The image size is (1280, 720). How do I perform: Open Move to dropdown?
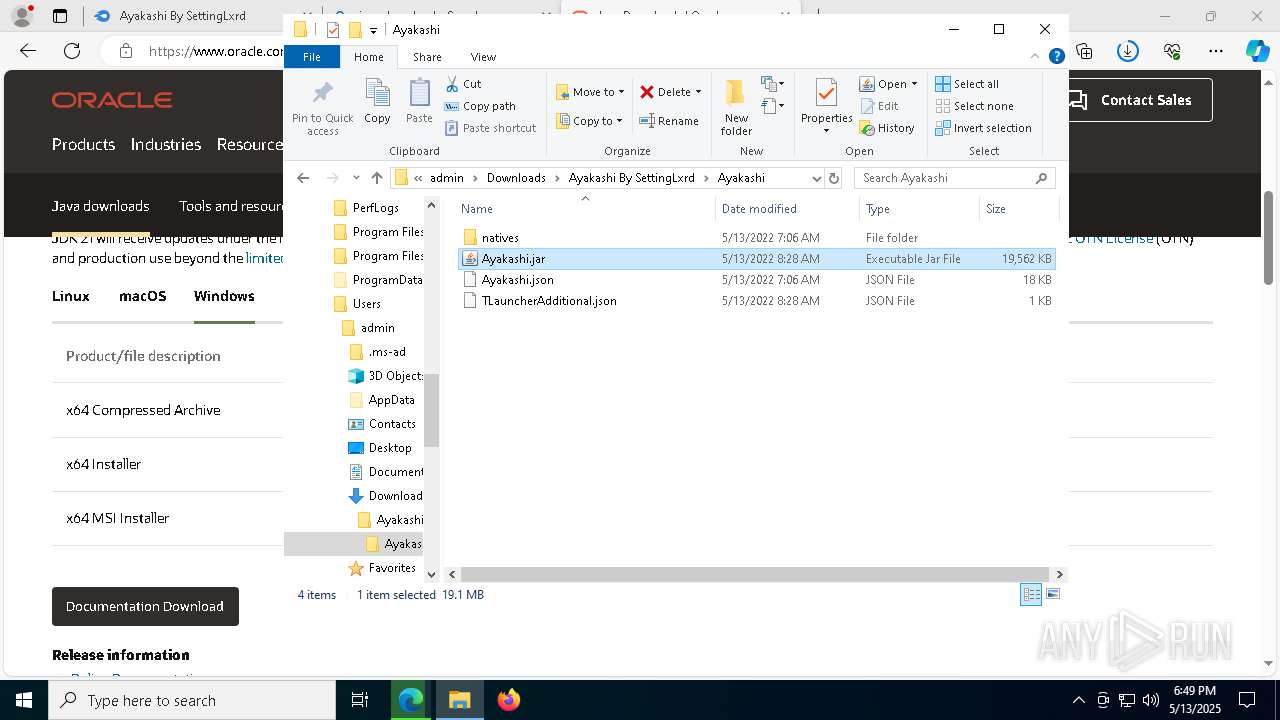590,92
